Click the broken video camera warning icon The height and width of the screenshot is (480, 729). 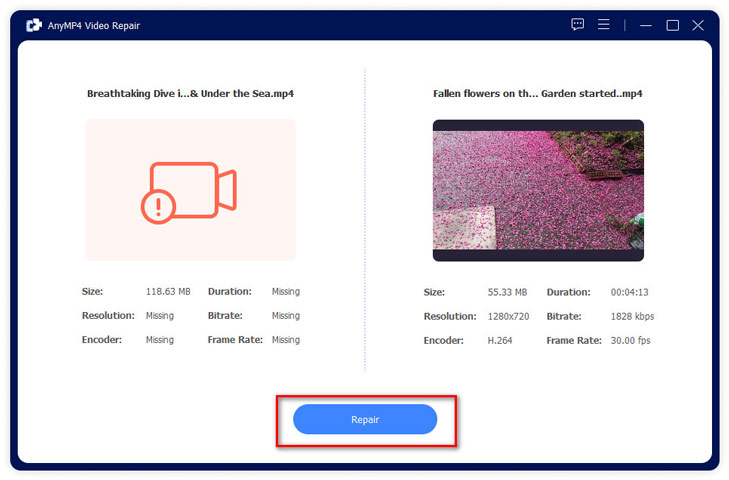coord(189,190)
